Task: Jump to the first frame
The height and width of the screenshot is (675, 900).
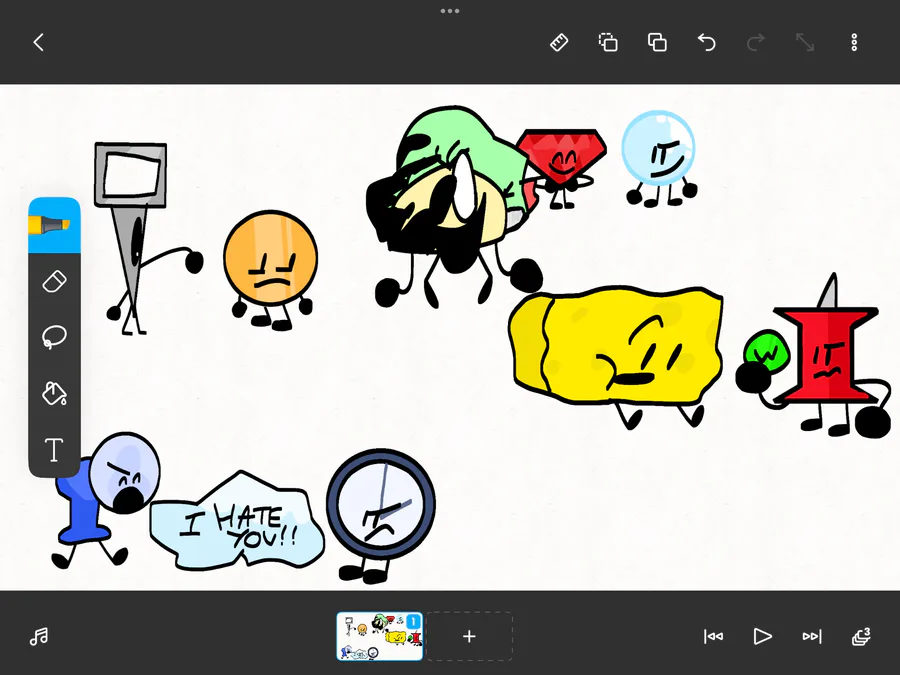Action: 713,637
